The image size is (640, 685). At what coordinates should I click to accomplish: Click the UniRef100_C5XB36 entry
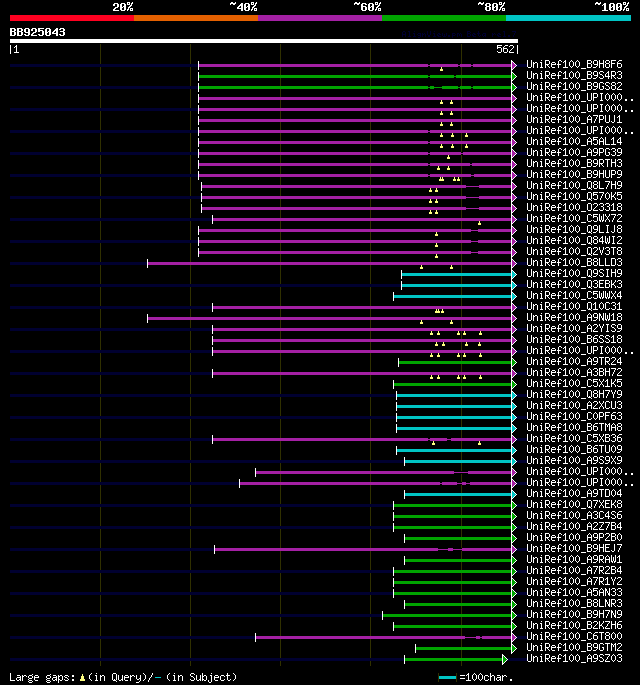tap(574, 438)
